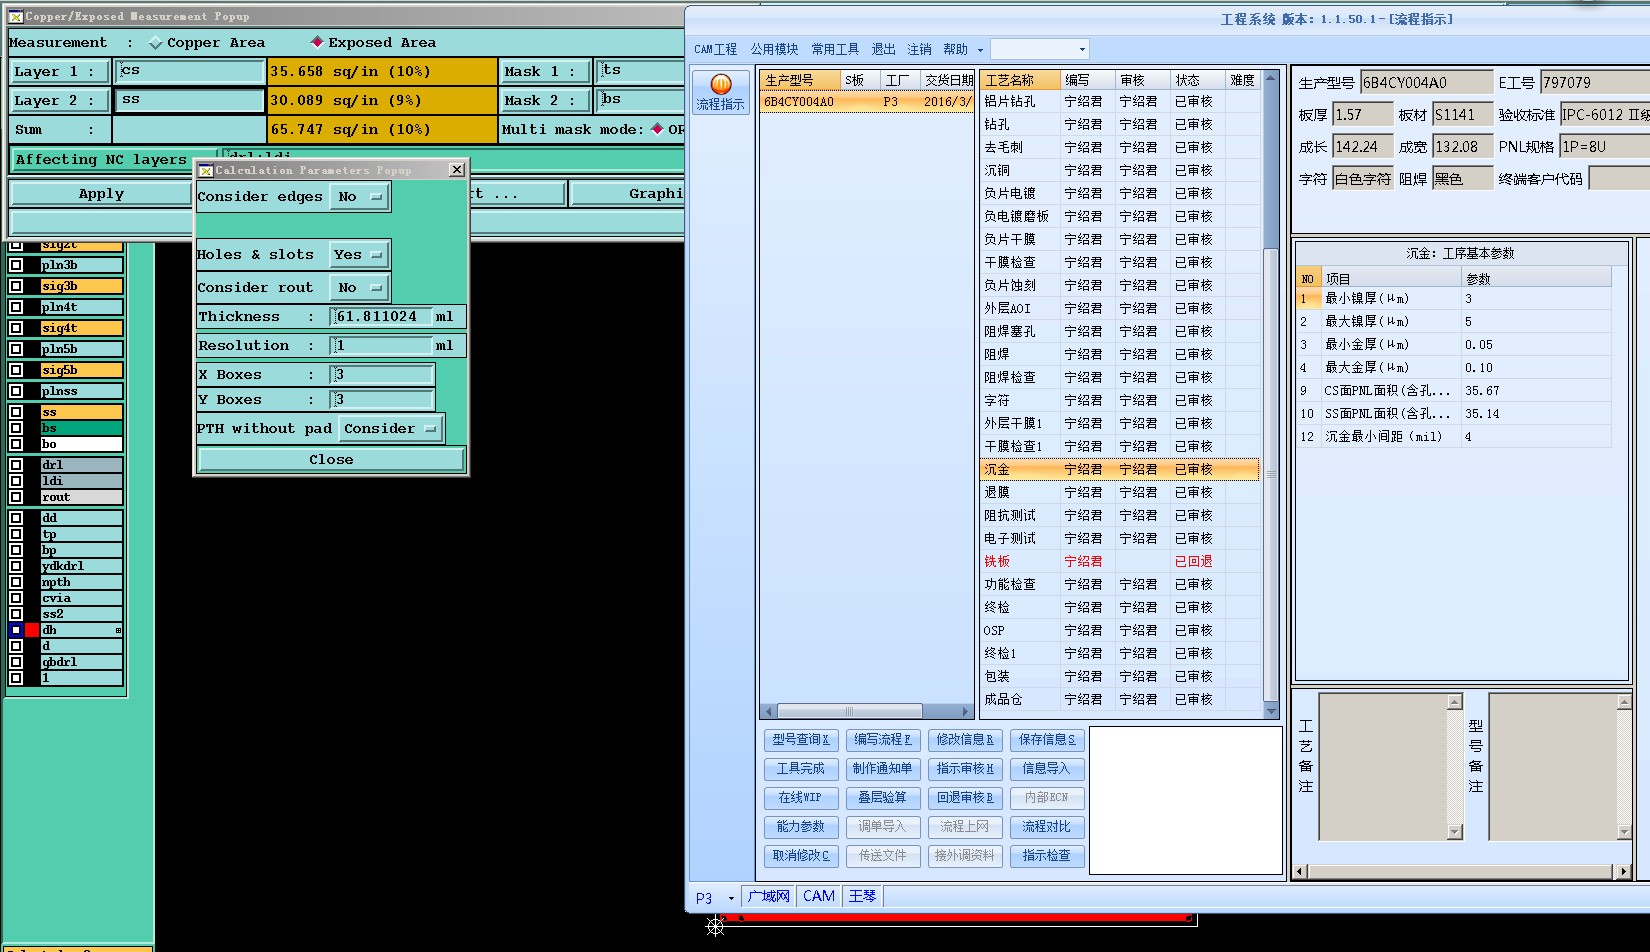Toggle the checkbox for layer sig3b
Screen dimensions: 1650x952
[x=16, y=286]
